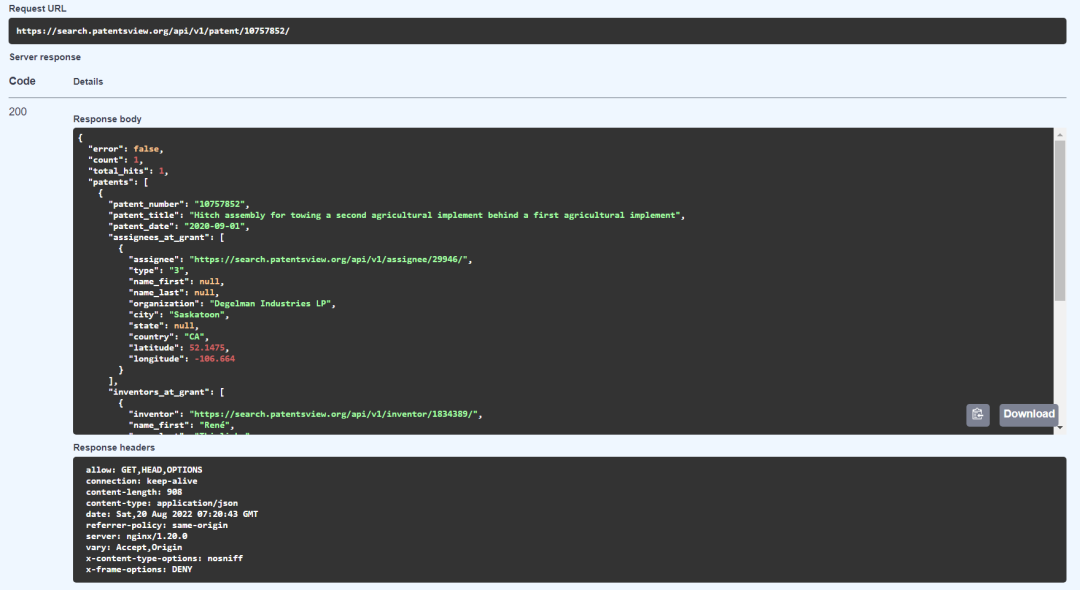
Task: Click the assignee URL ending 29946
Action: tap(329, 259)
